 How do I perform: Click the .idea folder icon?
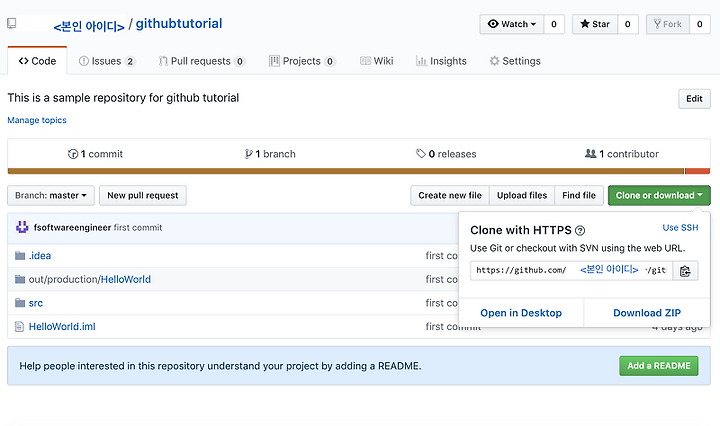[20, 256]
